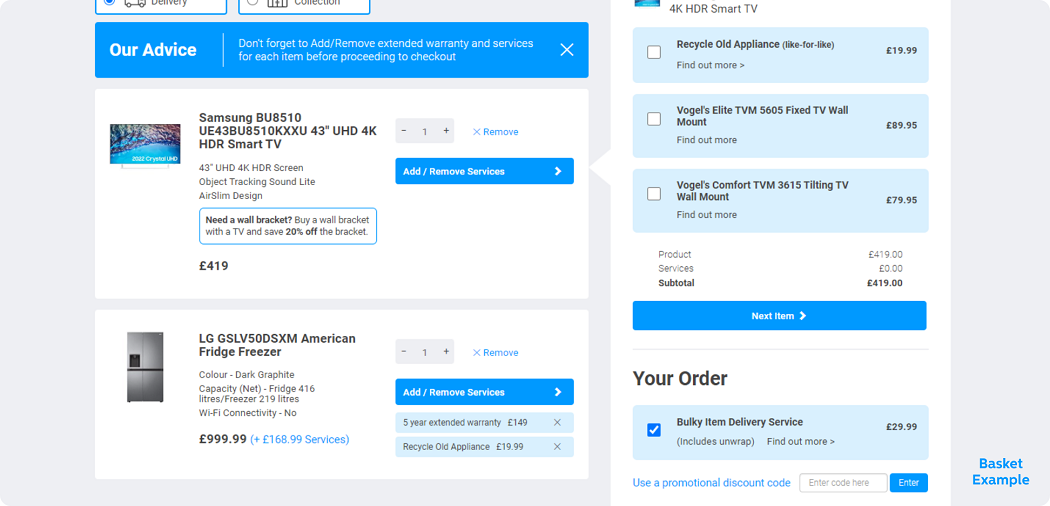Viewport: 1050px width, 506px height.
Task: Close the Our Advice banner
Action: coord(567,50)
